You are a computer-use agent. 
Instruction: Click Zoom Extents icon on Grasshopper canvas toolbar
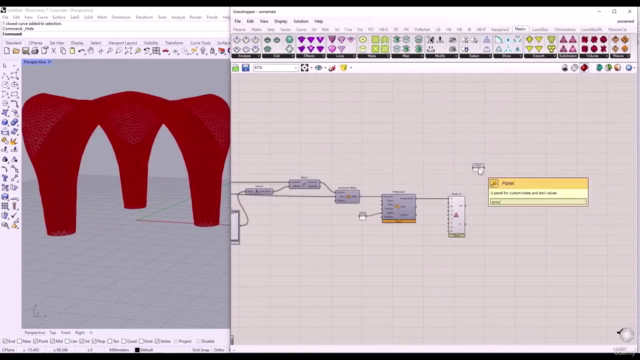[304, 68]
